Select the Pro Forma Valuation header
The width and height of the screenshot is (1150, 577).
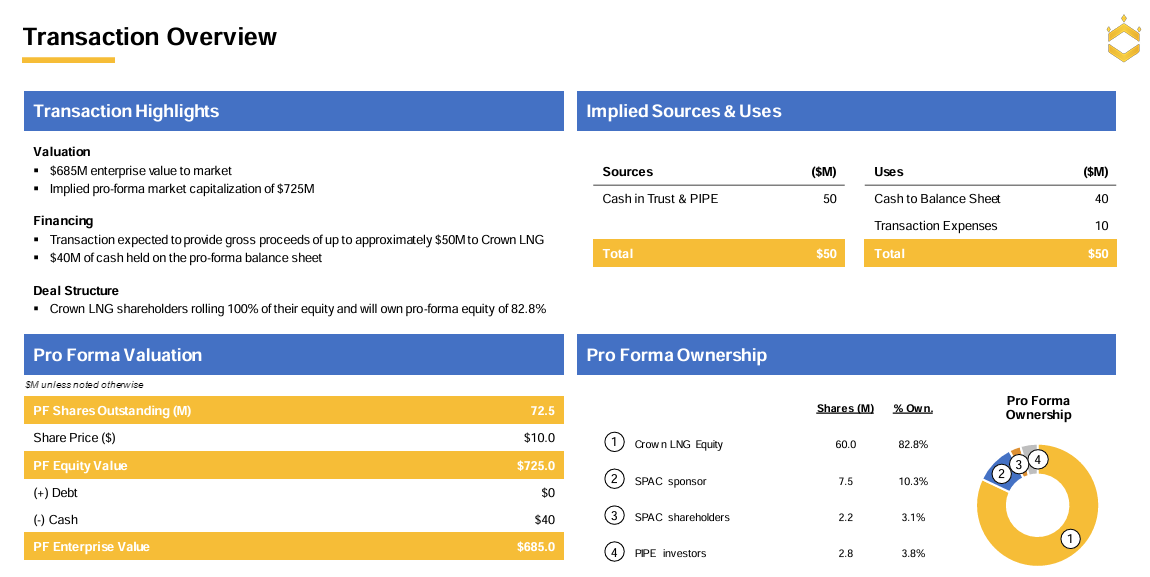click(x=293, y=355)
